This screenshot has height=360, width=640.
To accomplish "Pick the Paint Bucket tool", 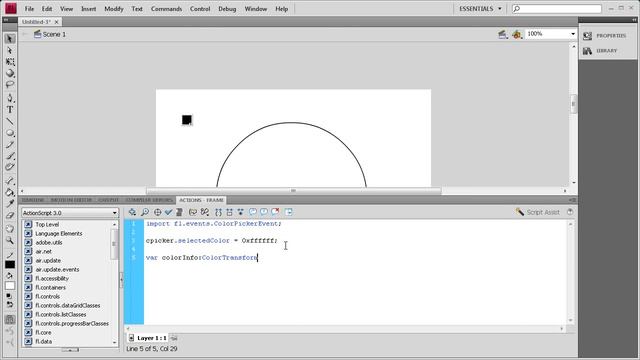I will click(10, 192).
